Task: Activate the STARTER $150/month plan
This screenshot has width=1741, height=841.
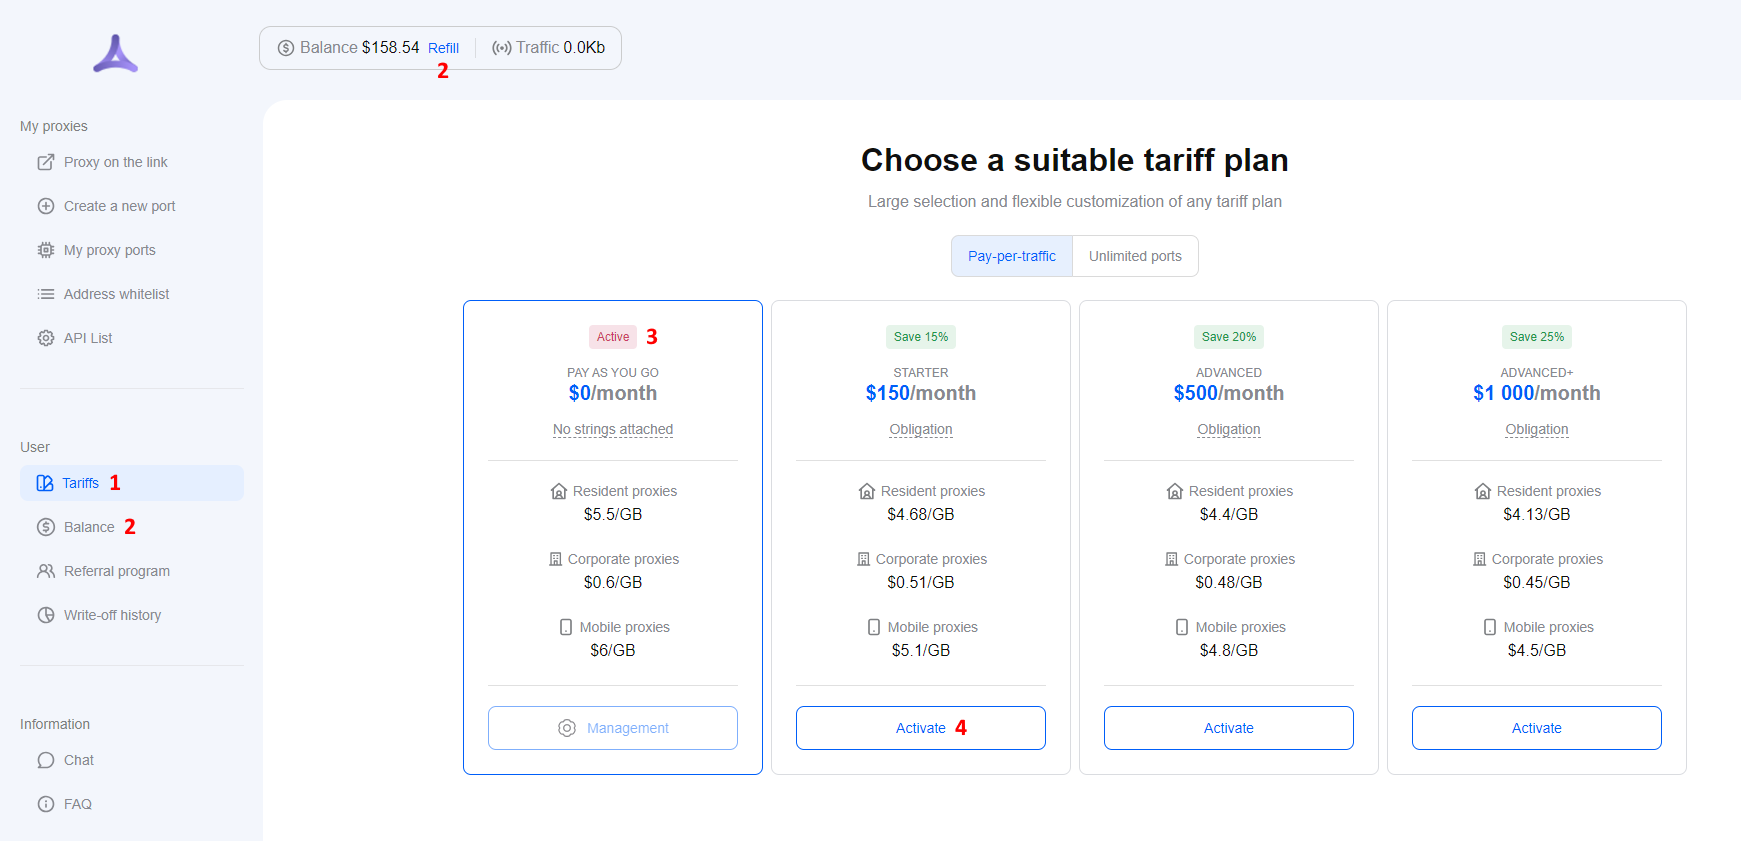Action: click(x=920, y=728)
